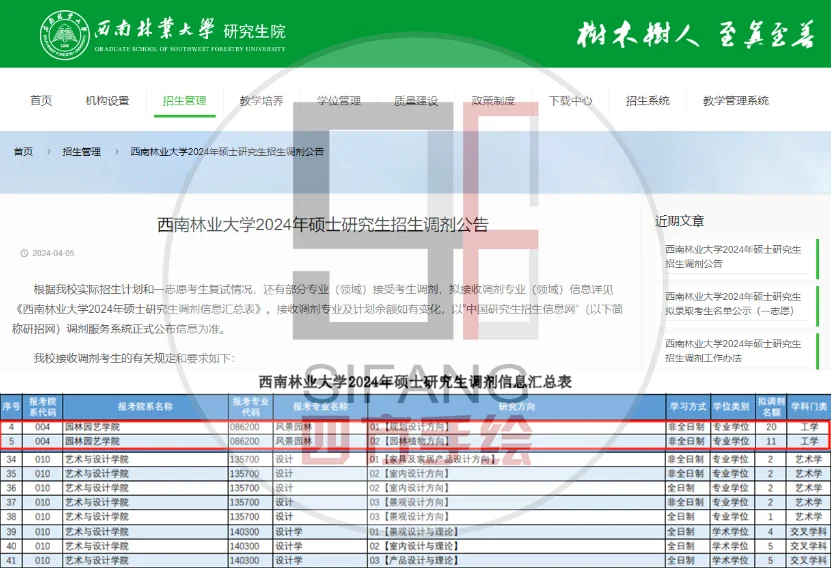
Task: Click 02【室内设计与理论】 in row 40
Action: tap(414, 546)
